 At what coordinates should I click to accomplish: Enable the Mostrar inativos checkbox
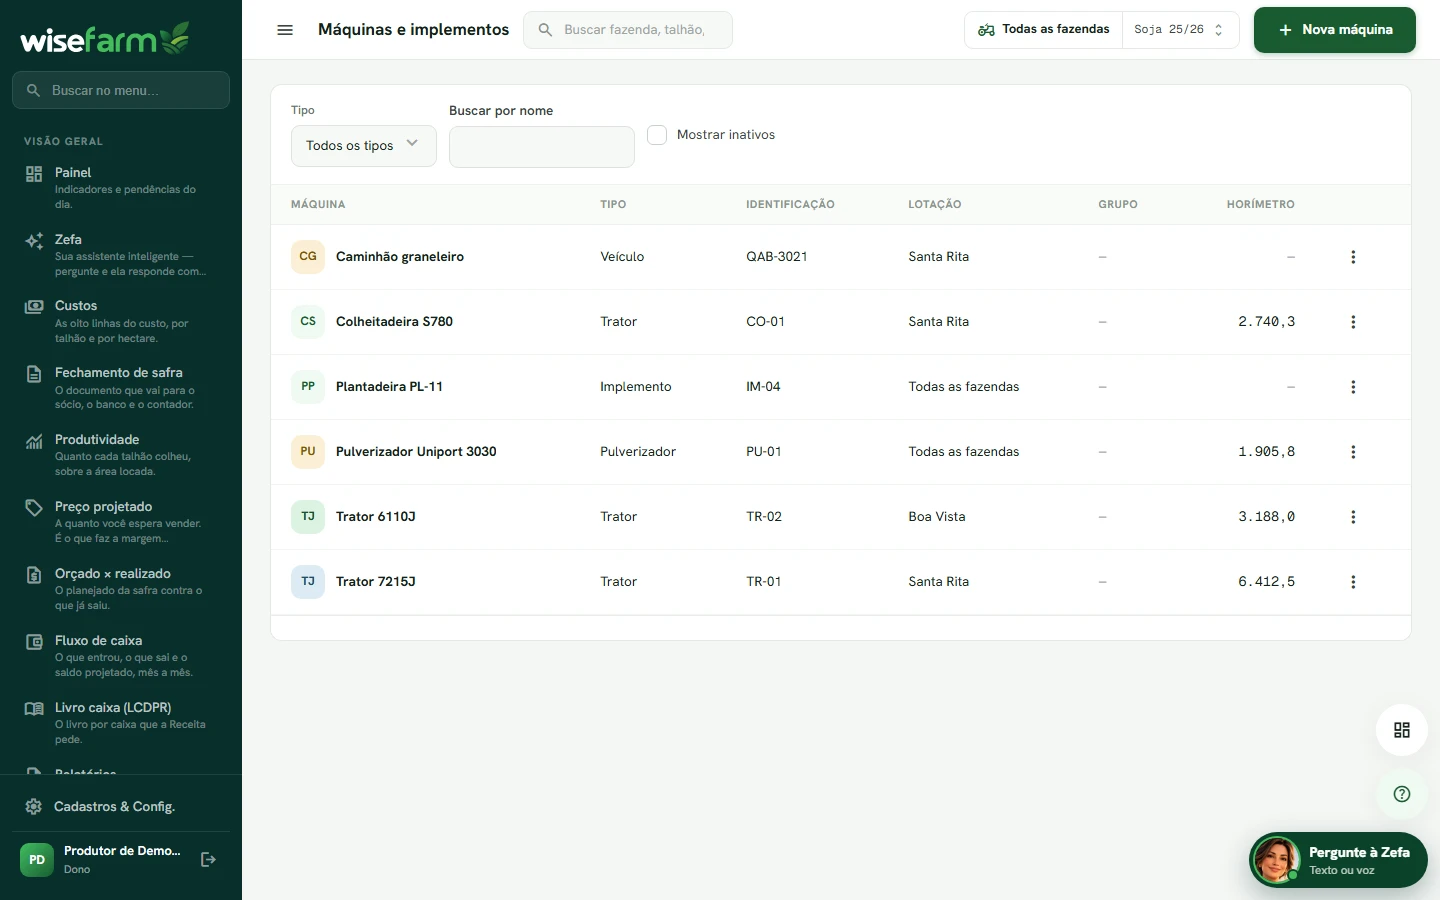tap(657, 135)
